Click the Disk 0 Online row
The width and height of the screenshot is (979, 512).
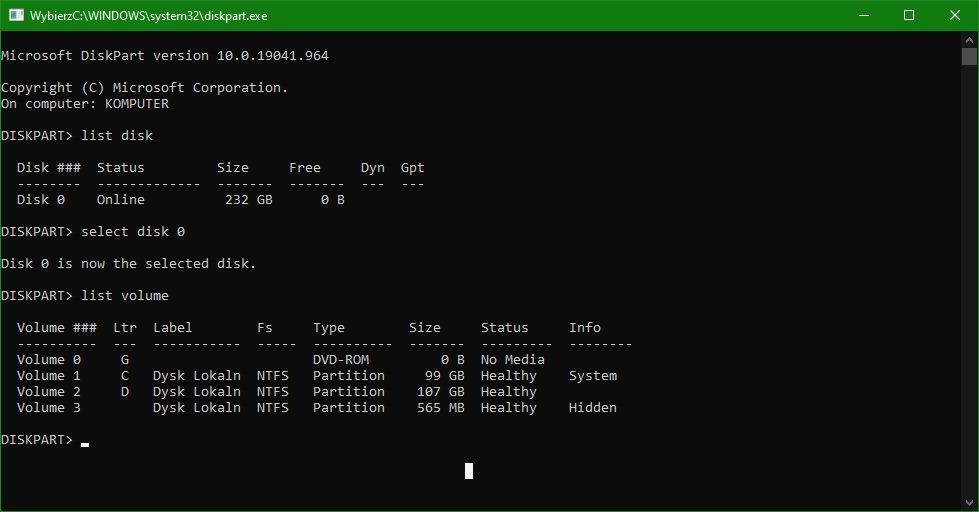[181, 200]
